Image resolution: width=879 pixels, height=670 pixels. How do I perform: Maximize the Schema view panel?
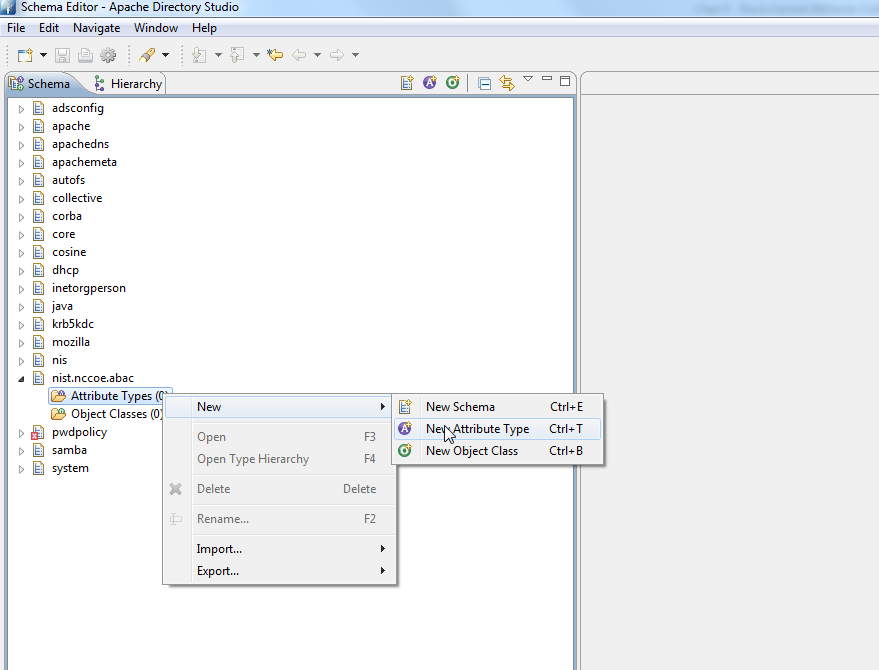coord(565,81)
